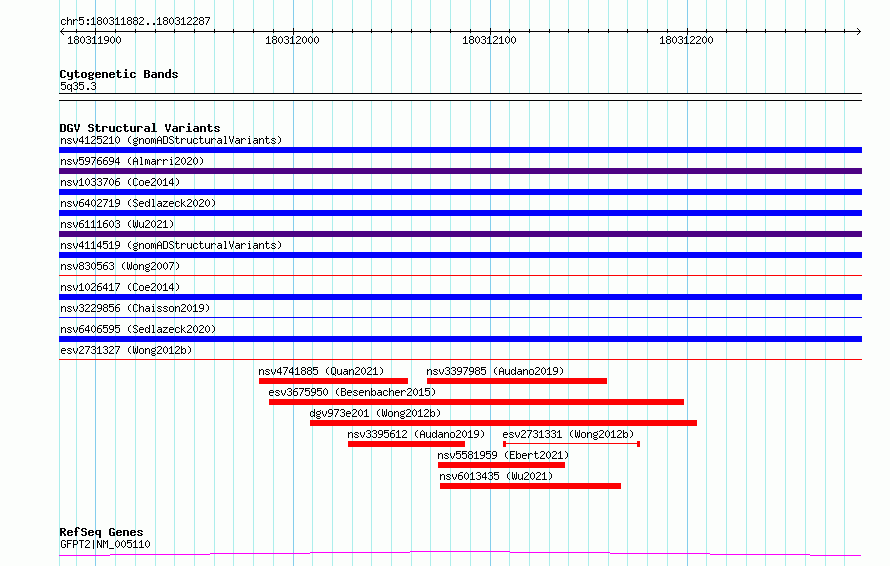Click the RefSeq Genes track title
Screen dimensions: 890x566
[x=101, y=533]
